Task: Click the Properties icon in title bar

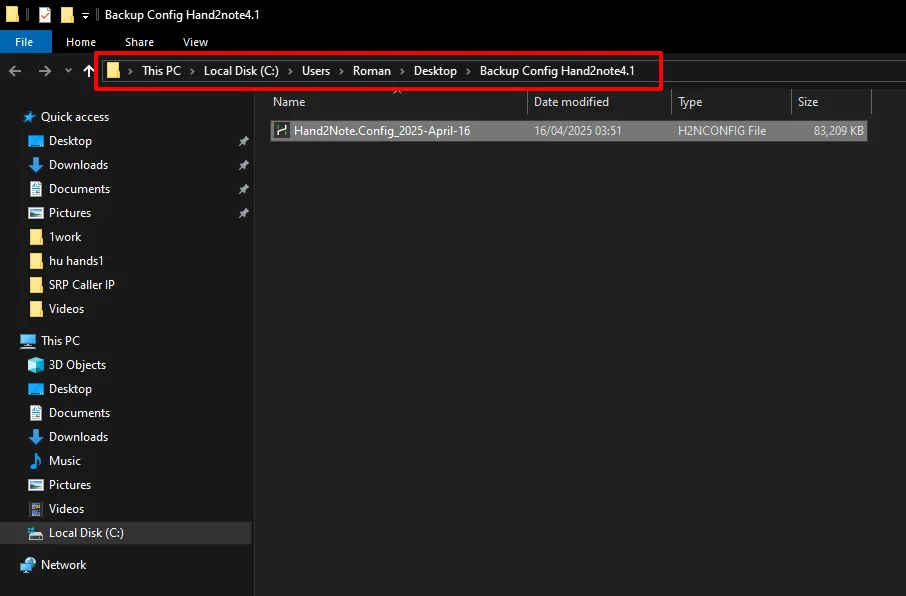Action: [x=45, y=15]
